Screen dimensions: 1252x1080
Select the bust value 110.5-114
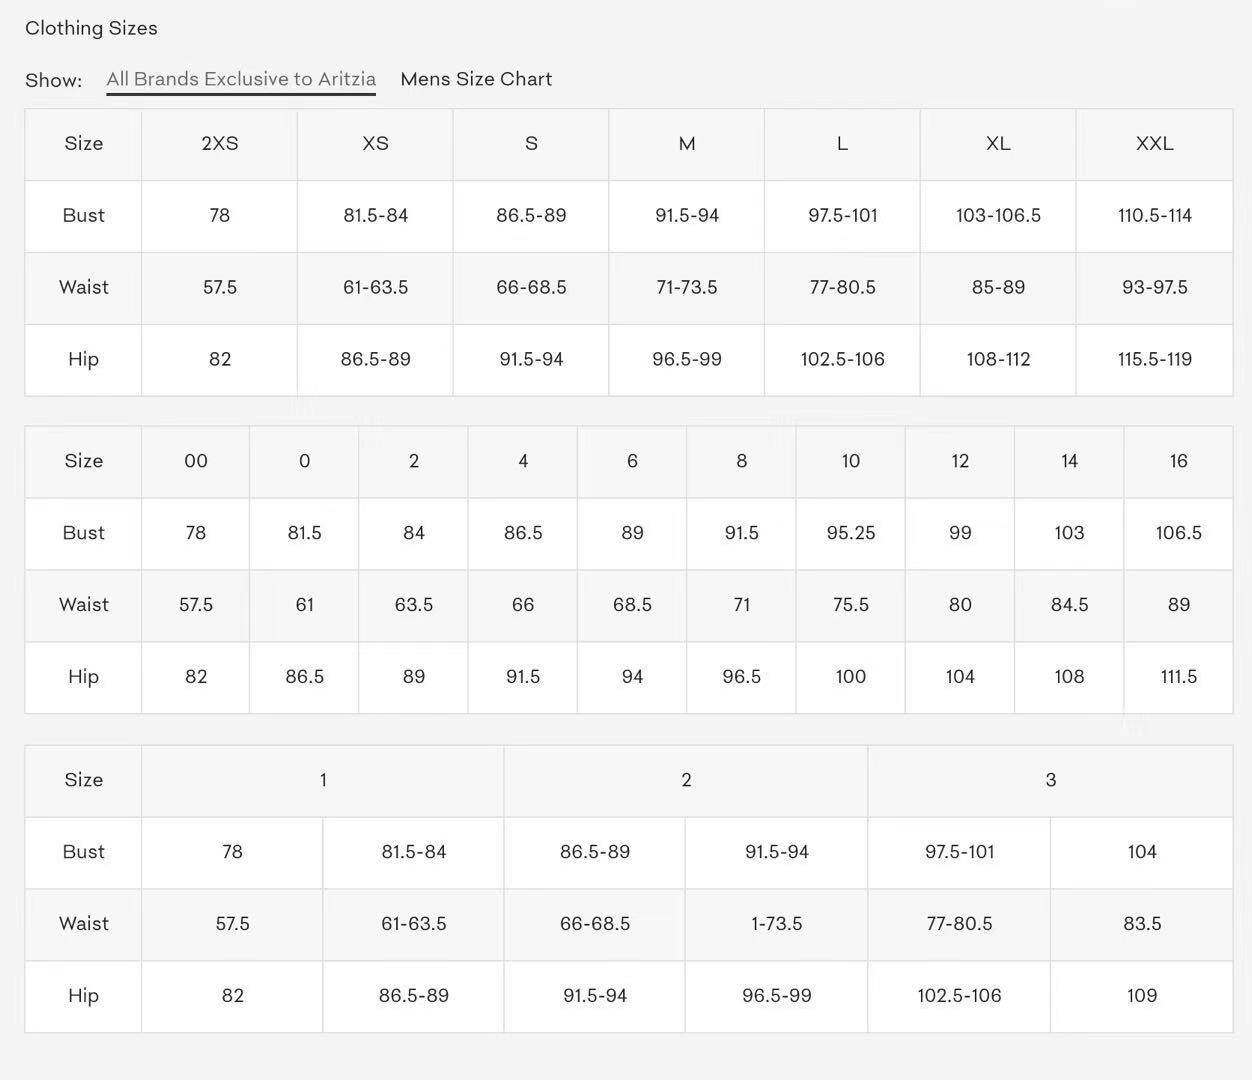click(x=1154, y=215)
